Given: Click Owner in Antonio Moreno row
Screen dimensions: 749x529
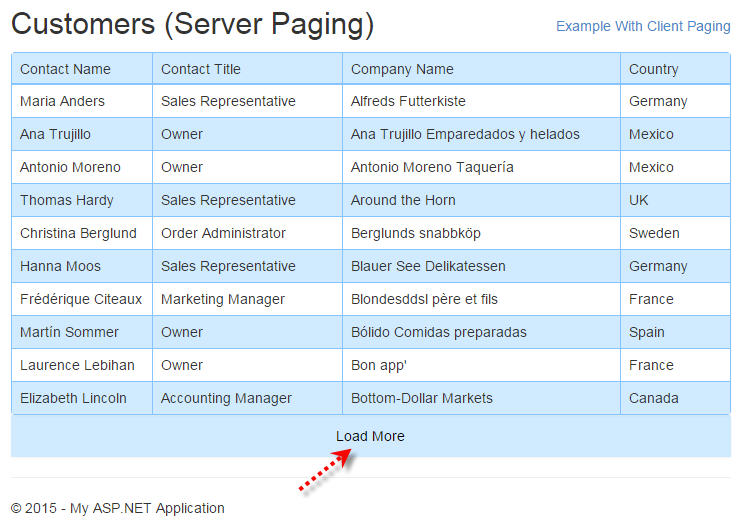Looking at the screenshot, I should pyautogui.click(x=247, y=167).
